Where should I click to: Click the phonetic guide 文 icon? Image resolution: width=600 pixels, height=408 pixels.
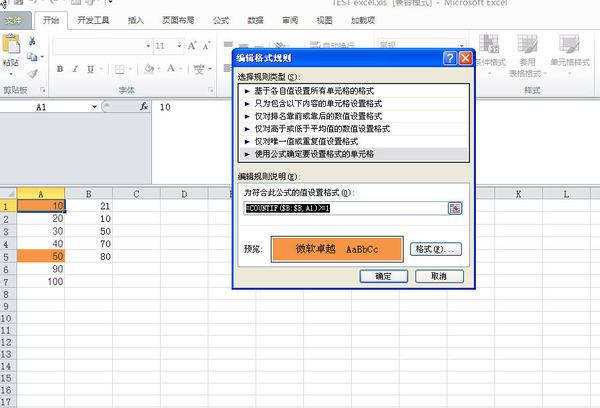(199, 69)
